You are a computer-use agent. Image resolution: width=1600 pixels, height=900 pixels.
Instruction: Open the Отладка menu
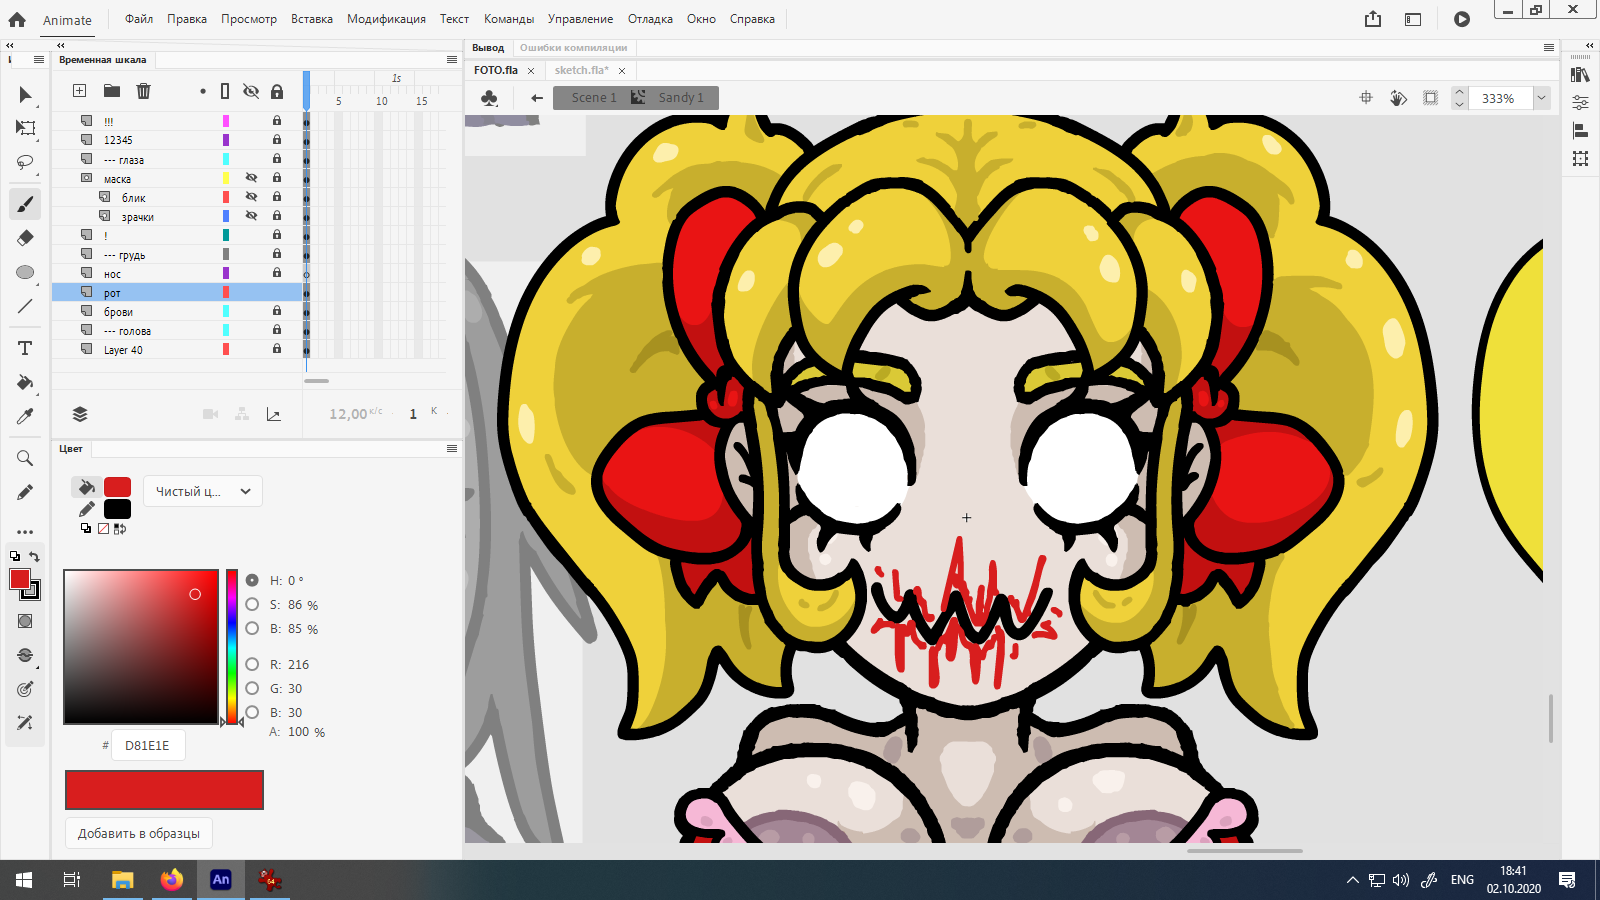click(x=650, y=19)
